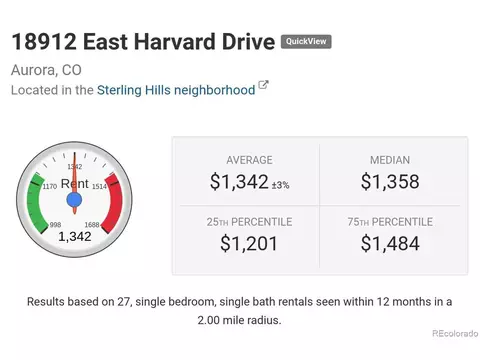Select the Median $1,358 value
Image resolution: width=480 pixels, height=360 pixels.
pyautogui.click(x=390, y=182)
